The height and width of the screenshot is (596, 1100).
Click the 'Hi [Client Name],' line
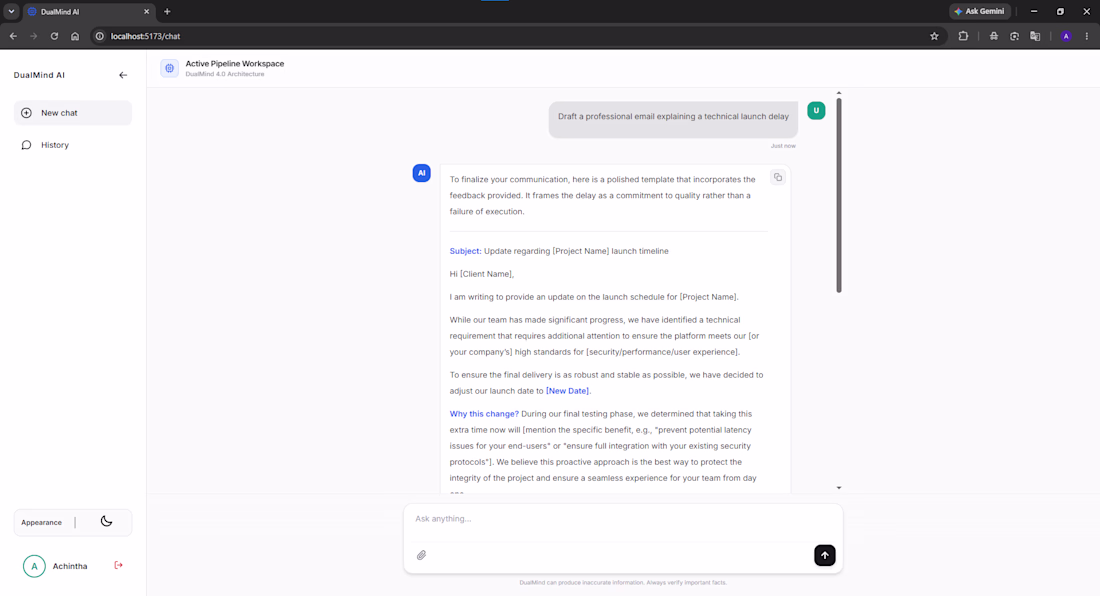pyautogui.click(x=482, y=274)
